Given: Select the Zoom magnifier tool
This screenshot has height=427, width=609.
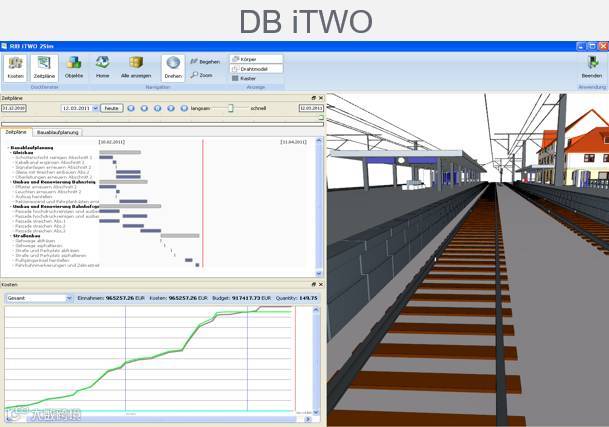Looking at the screenshot, I should tap(202, 75).
